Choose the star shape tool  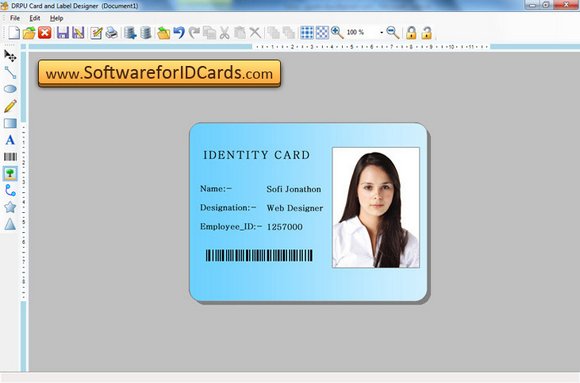click(10, 207)
